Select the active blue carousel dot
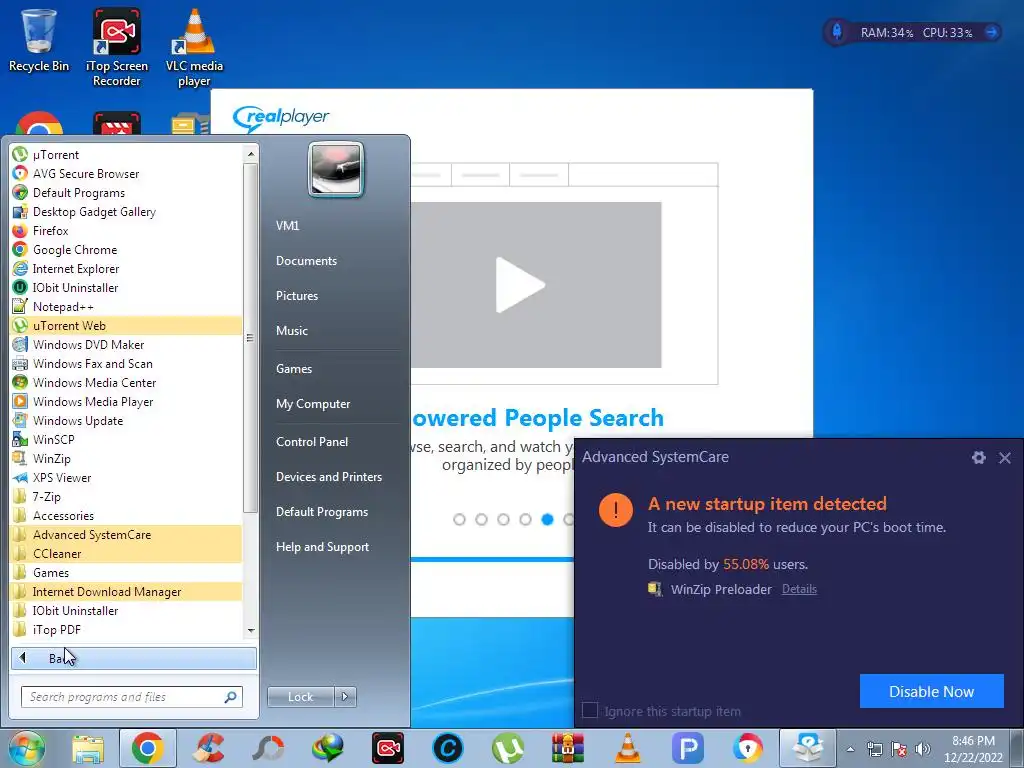1024x768 pixels. pos(547,519)
